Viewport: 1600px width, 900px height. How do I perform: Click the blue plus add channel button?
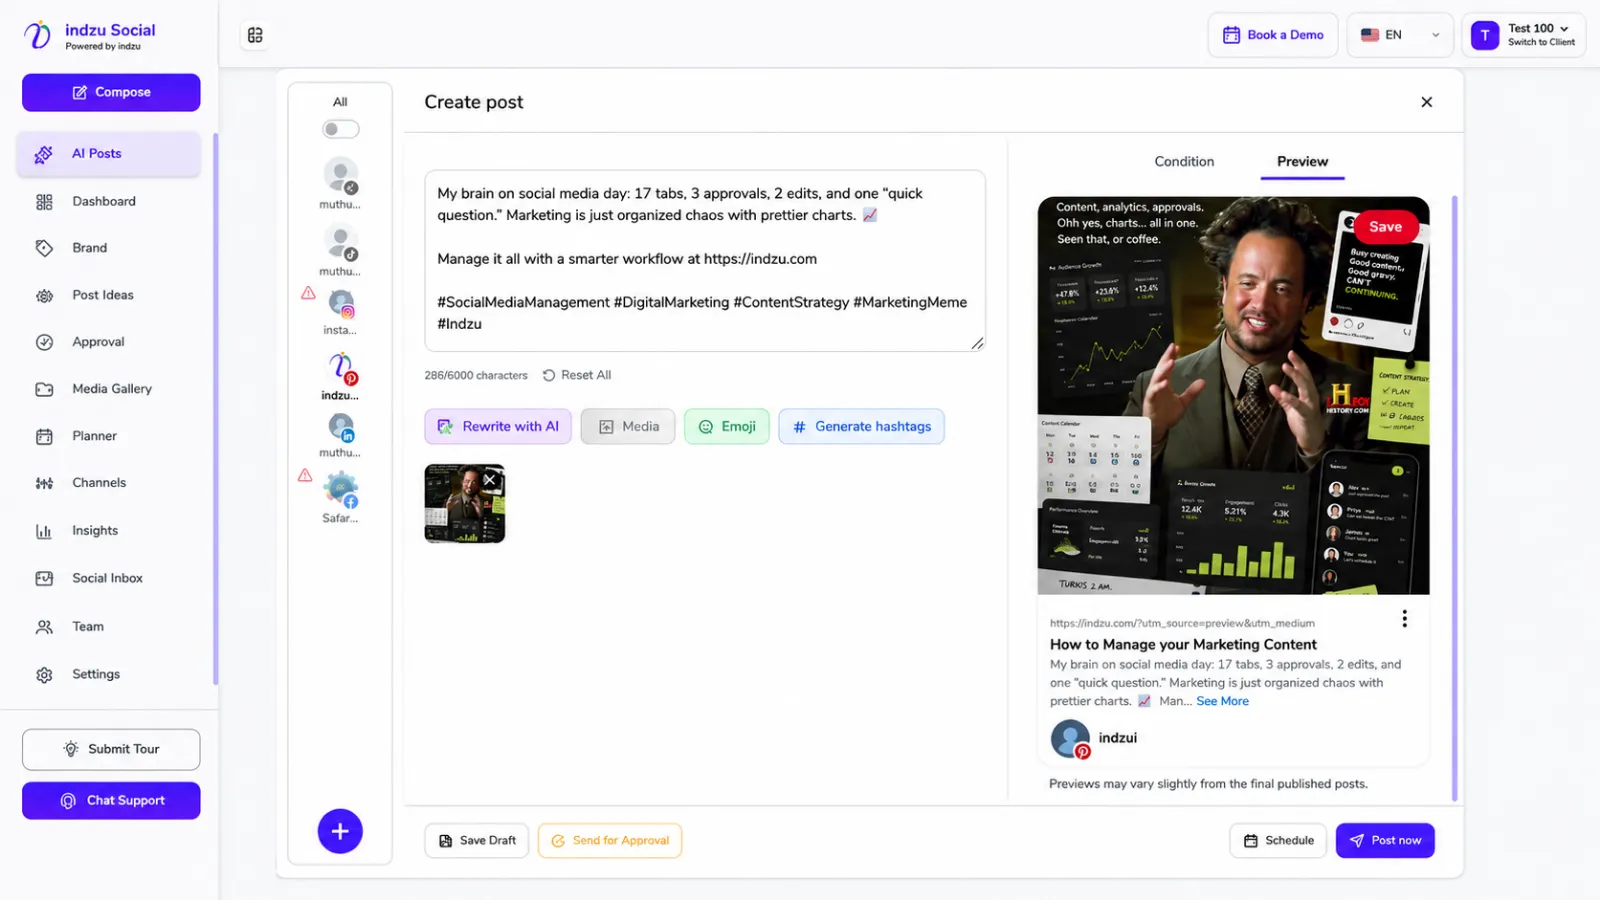[x=340, y=831]
